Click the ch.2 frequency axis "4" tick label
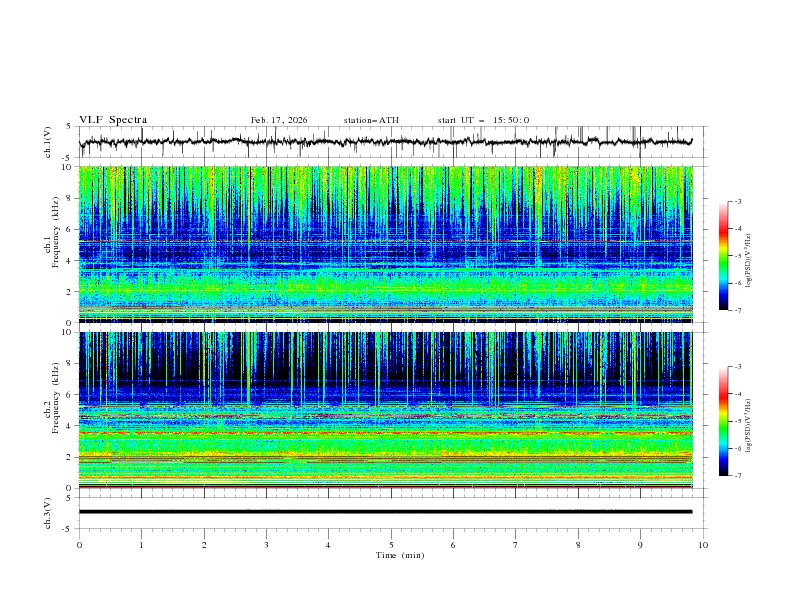Image resolution: width=792 pixels, height=612 pixels. [x=70, y=426]
